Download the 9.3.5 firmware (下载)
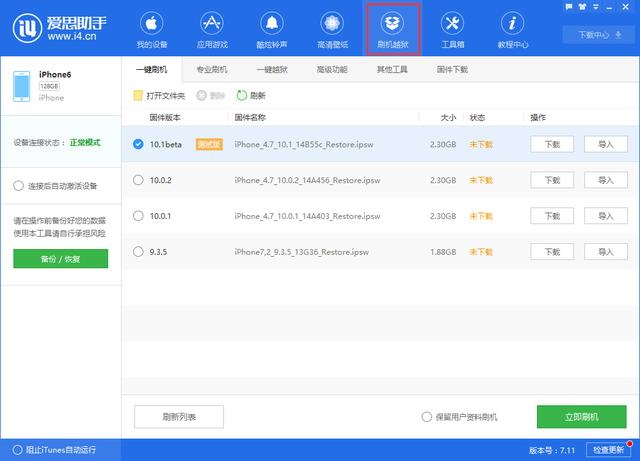The height and width of the screenshot is (461, 640). pos(552,252)
